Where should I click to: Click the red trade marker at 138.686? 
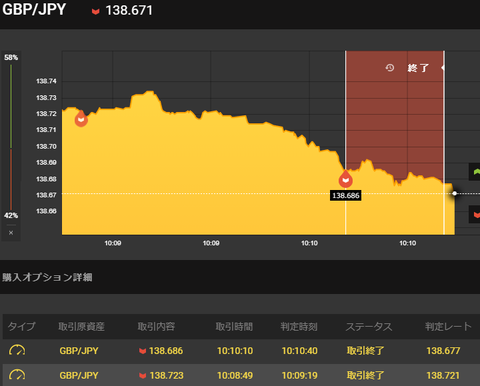[345, 179]
